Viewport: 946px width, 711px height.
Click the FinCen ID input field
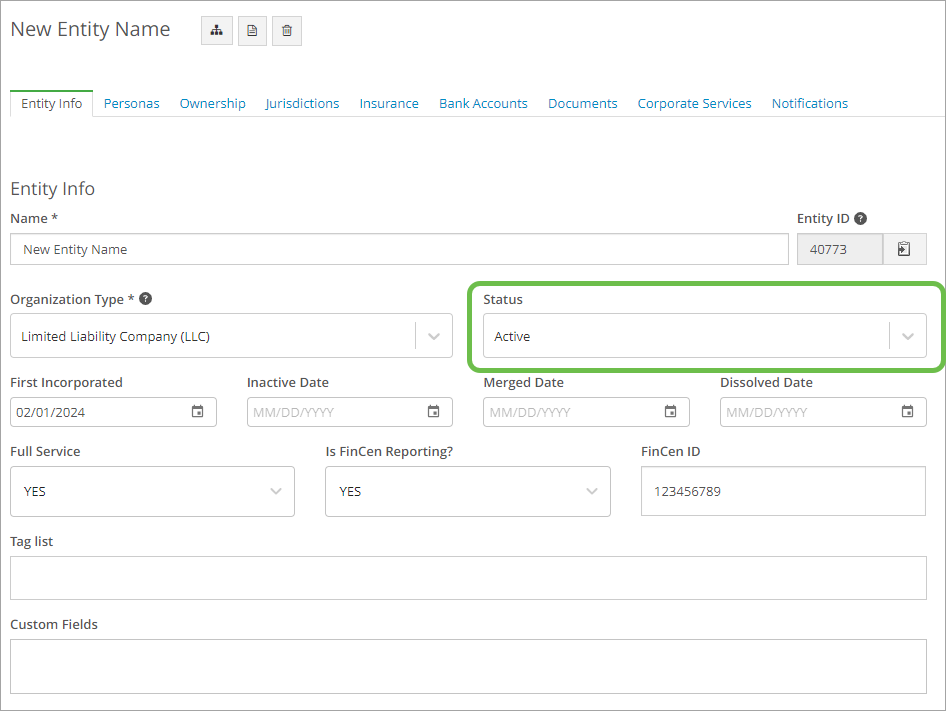coord(783,491)
